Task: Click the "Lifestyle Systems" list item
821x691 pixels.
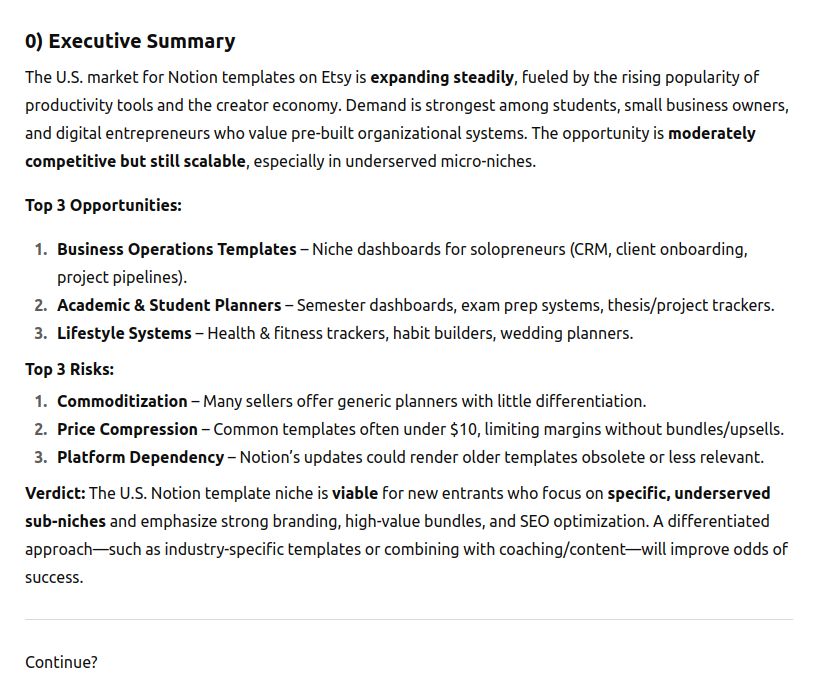Action: point(123,333)
